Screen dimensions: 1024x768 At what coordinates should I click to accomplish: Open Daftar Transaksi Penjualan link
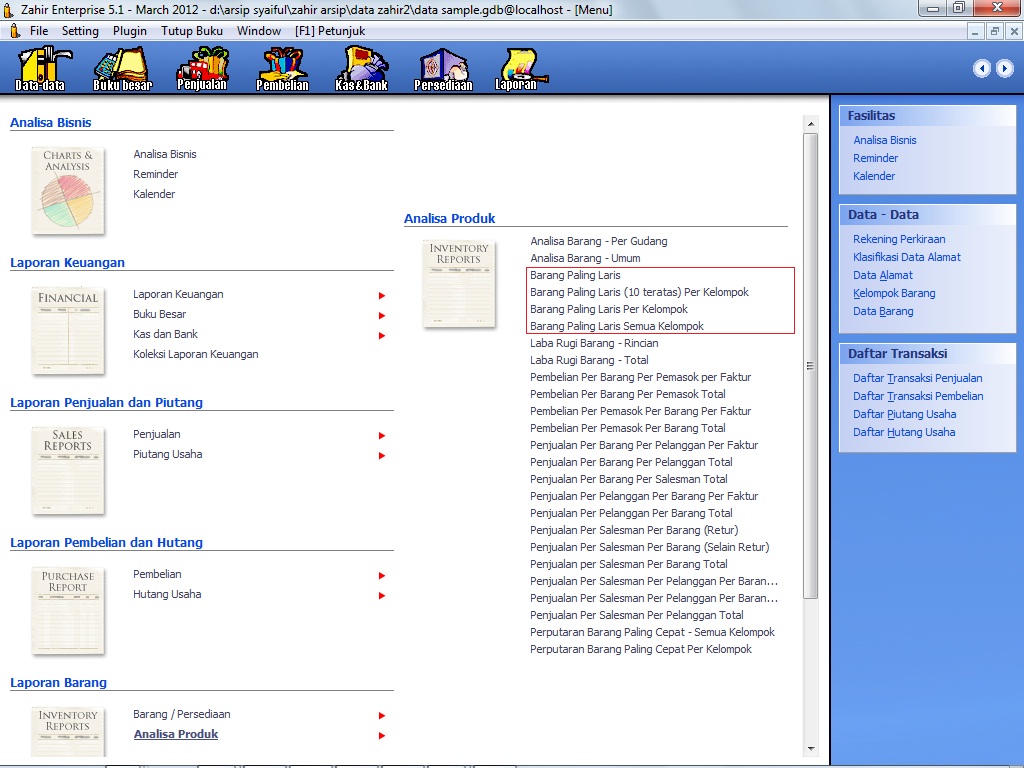coord(917,378)
